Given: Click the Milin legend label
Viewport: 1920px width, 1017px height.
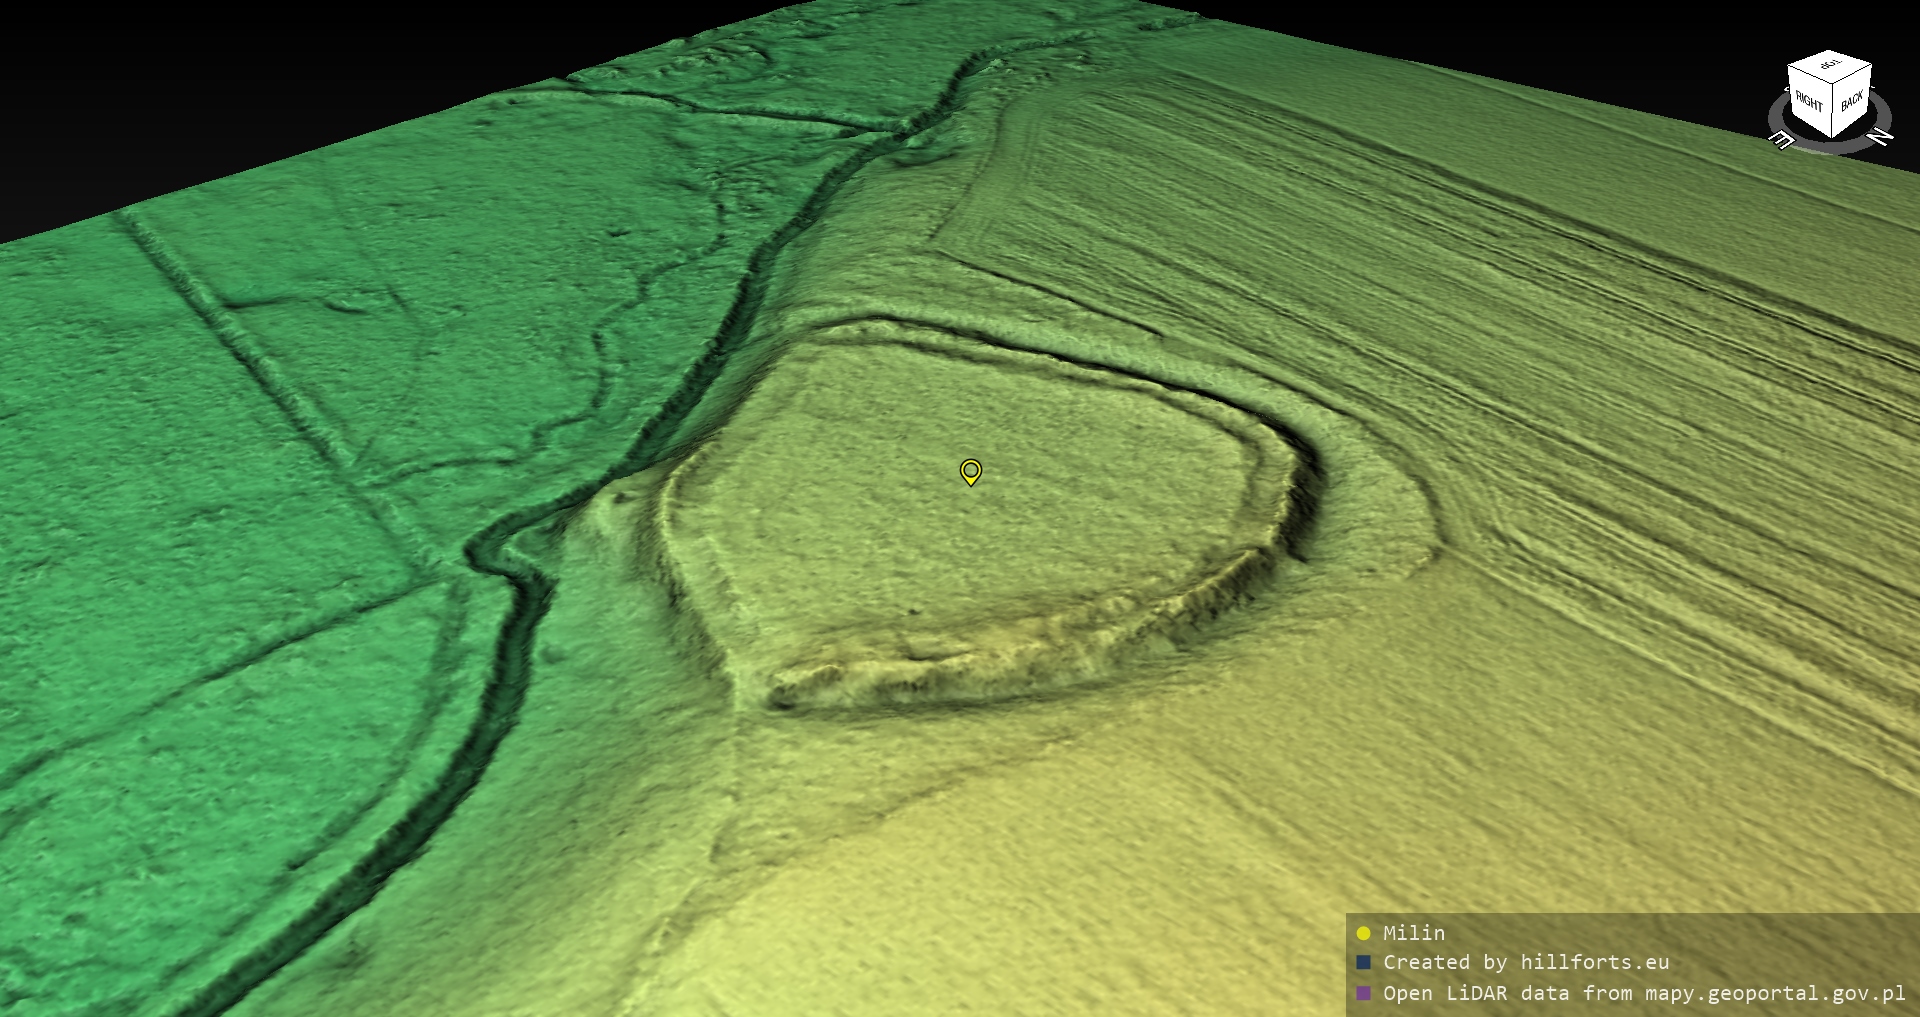Looking at the screenshot, I should pyautogui.click(x=1413, y=933).
